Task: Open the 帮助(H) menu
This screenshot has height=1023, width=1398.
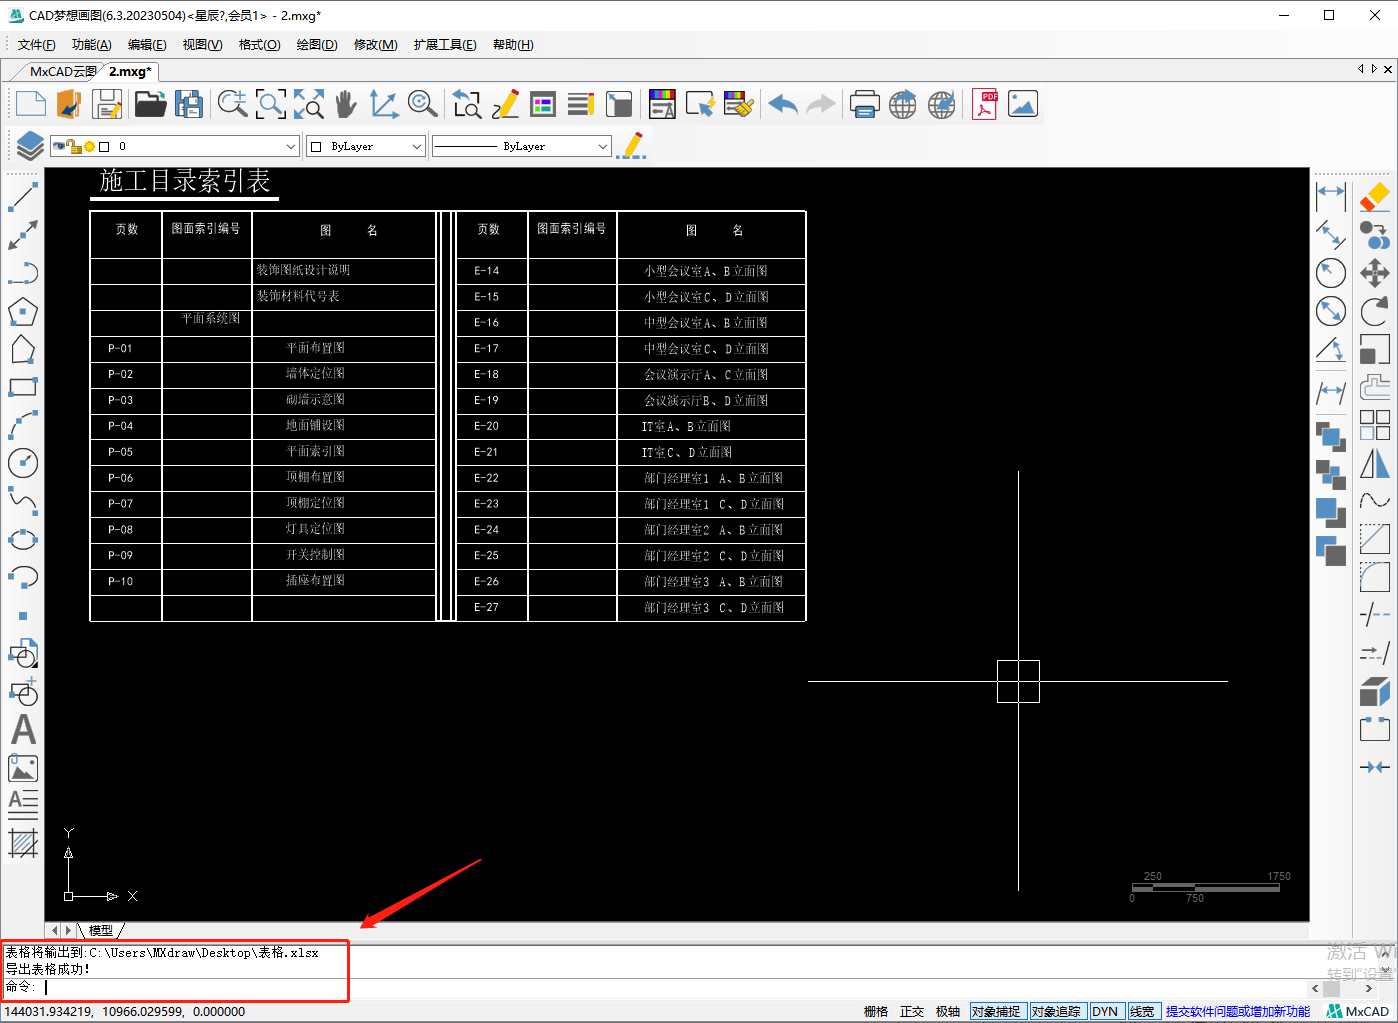Action: coord(513,45)
